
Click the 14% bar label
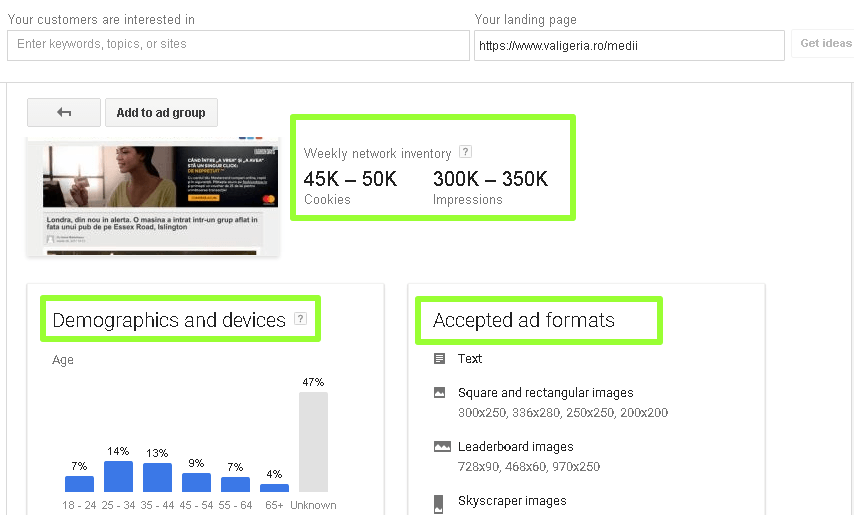click(x=118, y=451)
